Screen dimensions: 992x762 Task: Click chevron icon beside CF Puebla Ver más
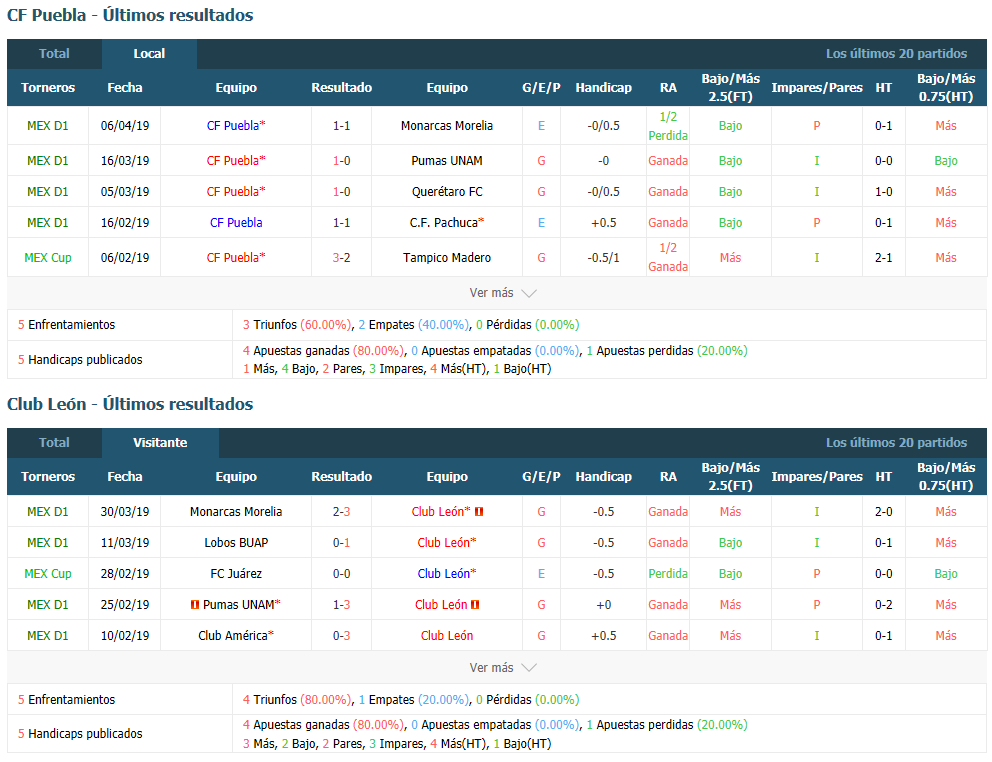point(529,294)
